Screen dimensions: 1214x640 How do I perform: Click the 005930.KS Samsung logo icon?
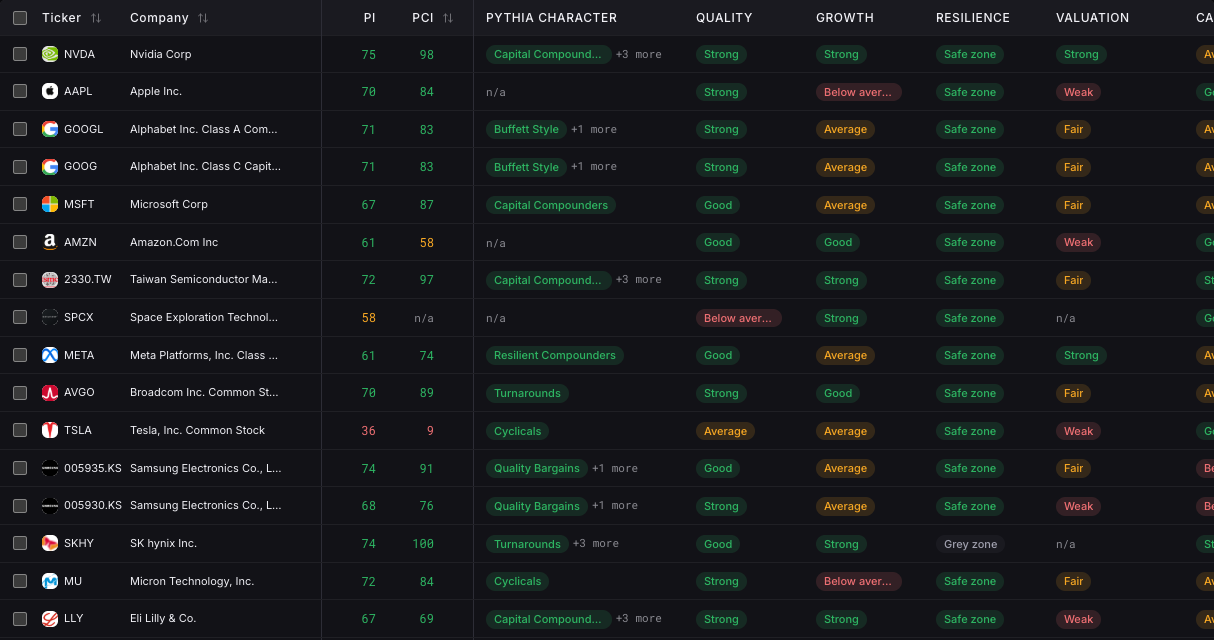point(50,506)
